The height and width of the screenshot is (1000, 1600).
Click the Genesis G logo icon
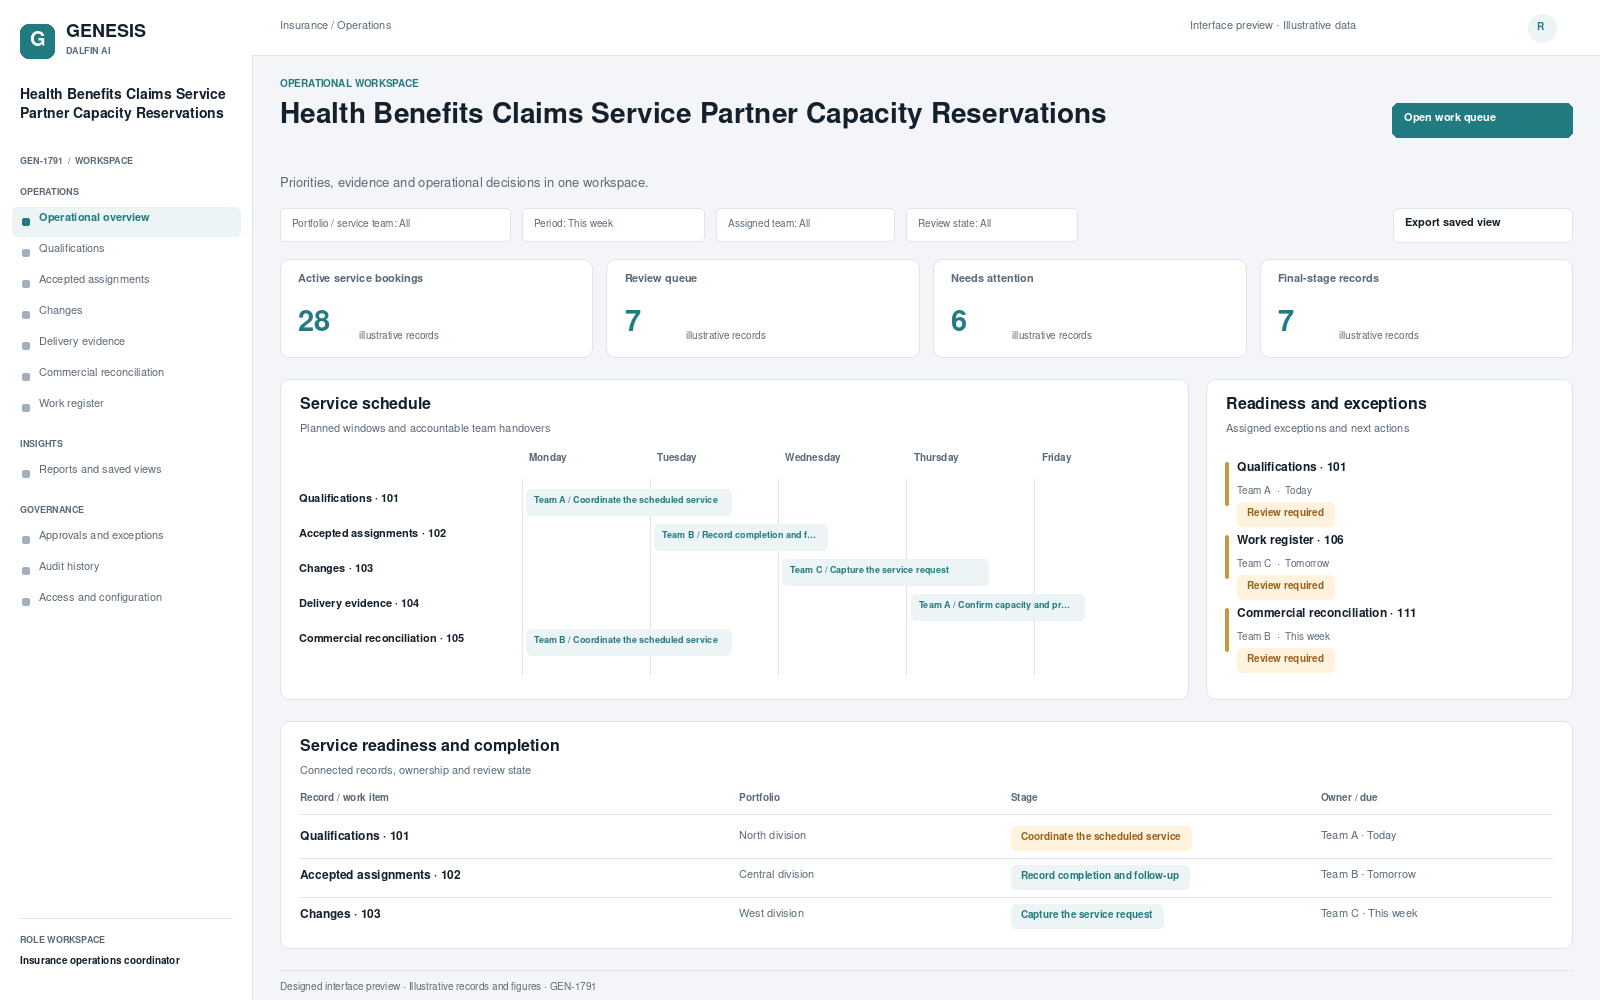pos(37,41)
